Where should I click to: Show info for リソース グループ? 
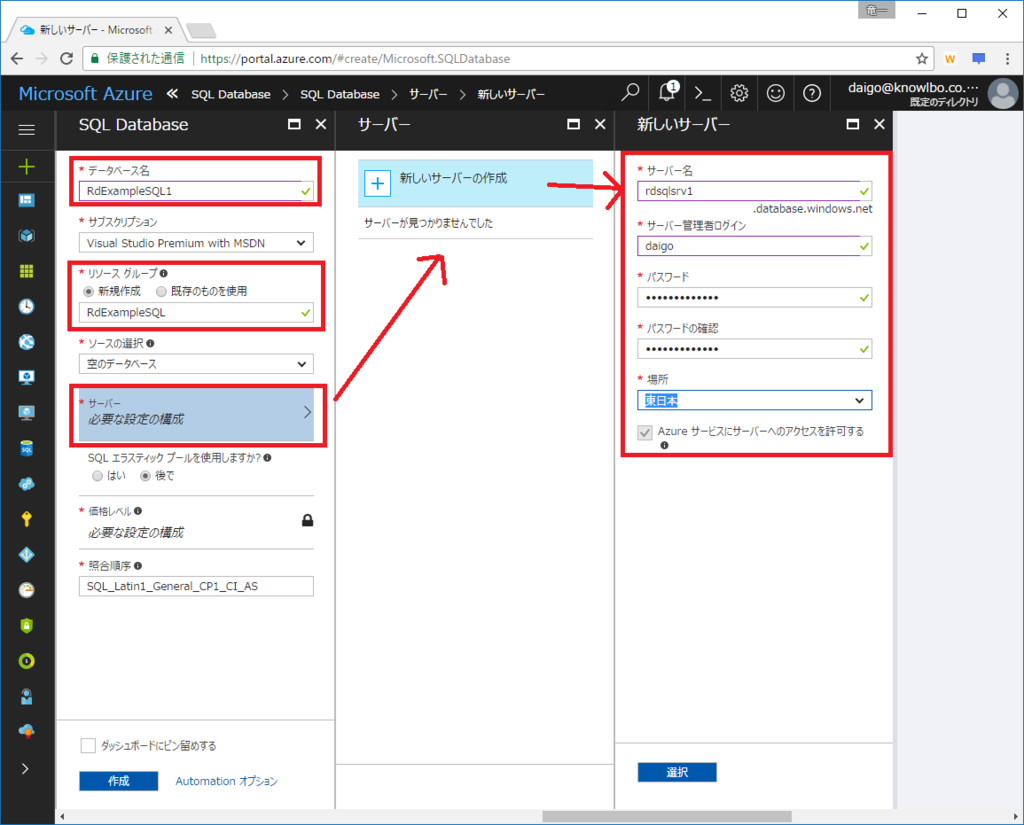coord(163,274)
